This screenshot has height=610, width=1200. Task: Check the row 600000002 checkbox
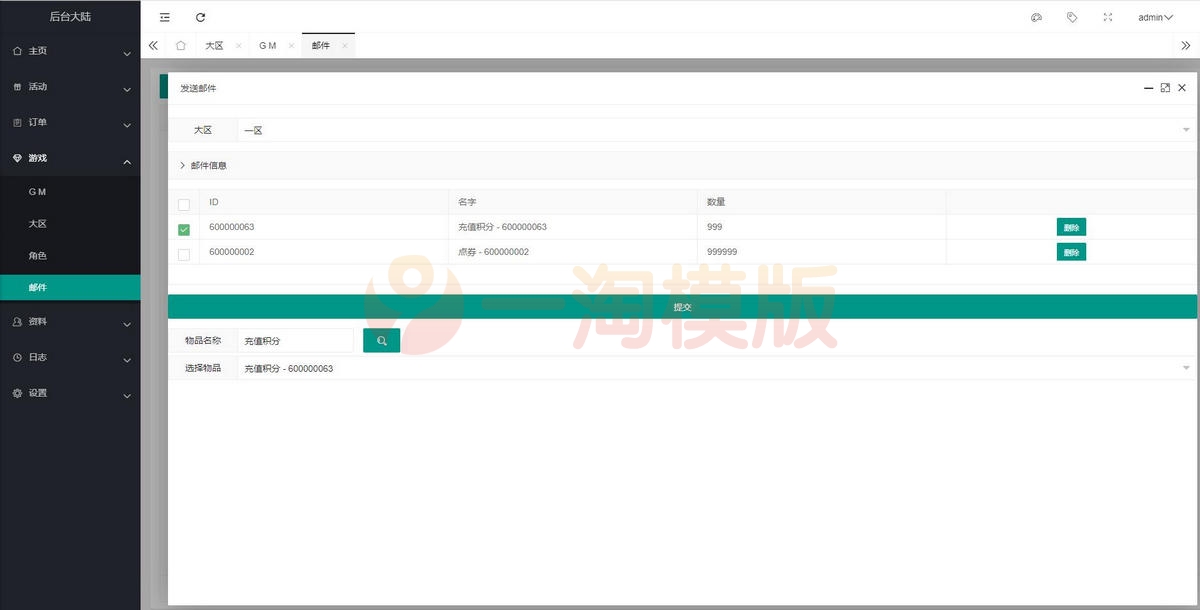pos(184,254)
